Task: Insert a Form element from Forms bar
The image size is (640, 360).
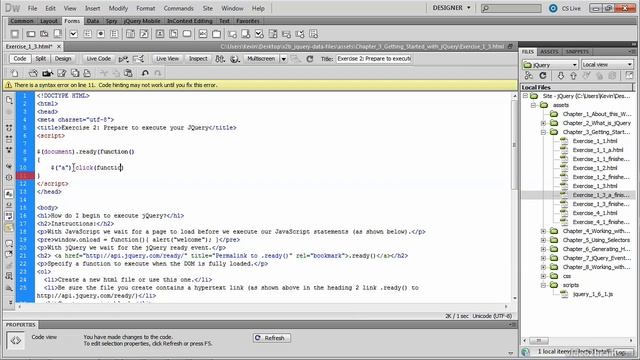Action: (15, 34)
